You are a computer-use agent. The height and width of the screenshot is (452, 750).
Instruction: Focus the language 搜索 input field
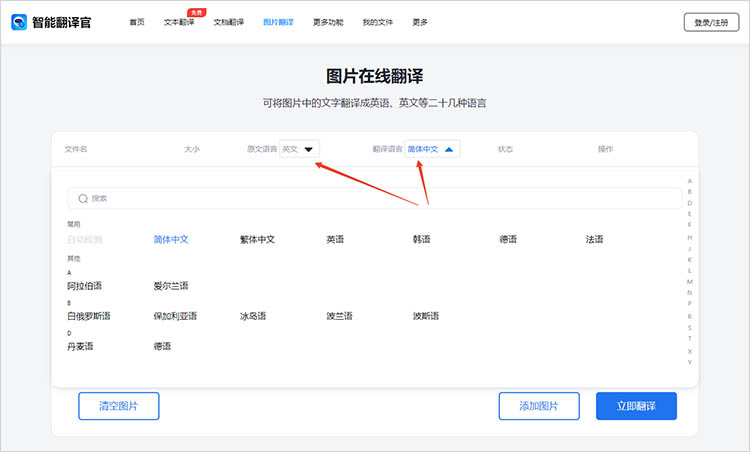(x=375, y=198)
